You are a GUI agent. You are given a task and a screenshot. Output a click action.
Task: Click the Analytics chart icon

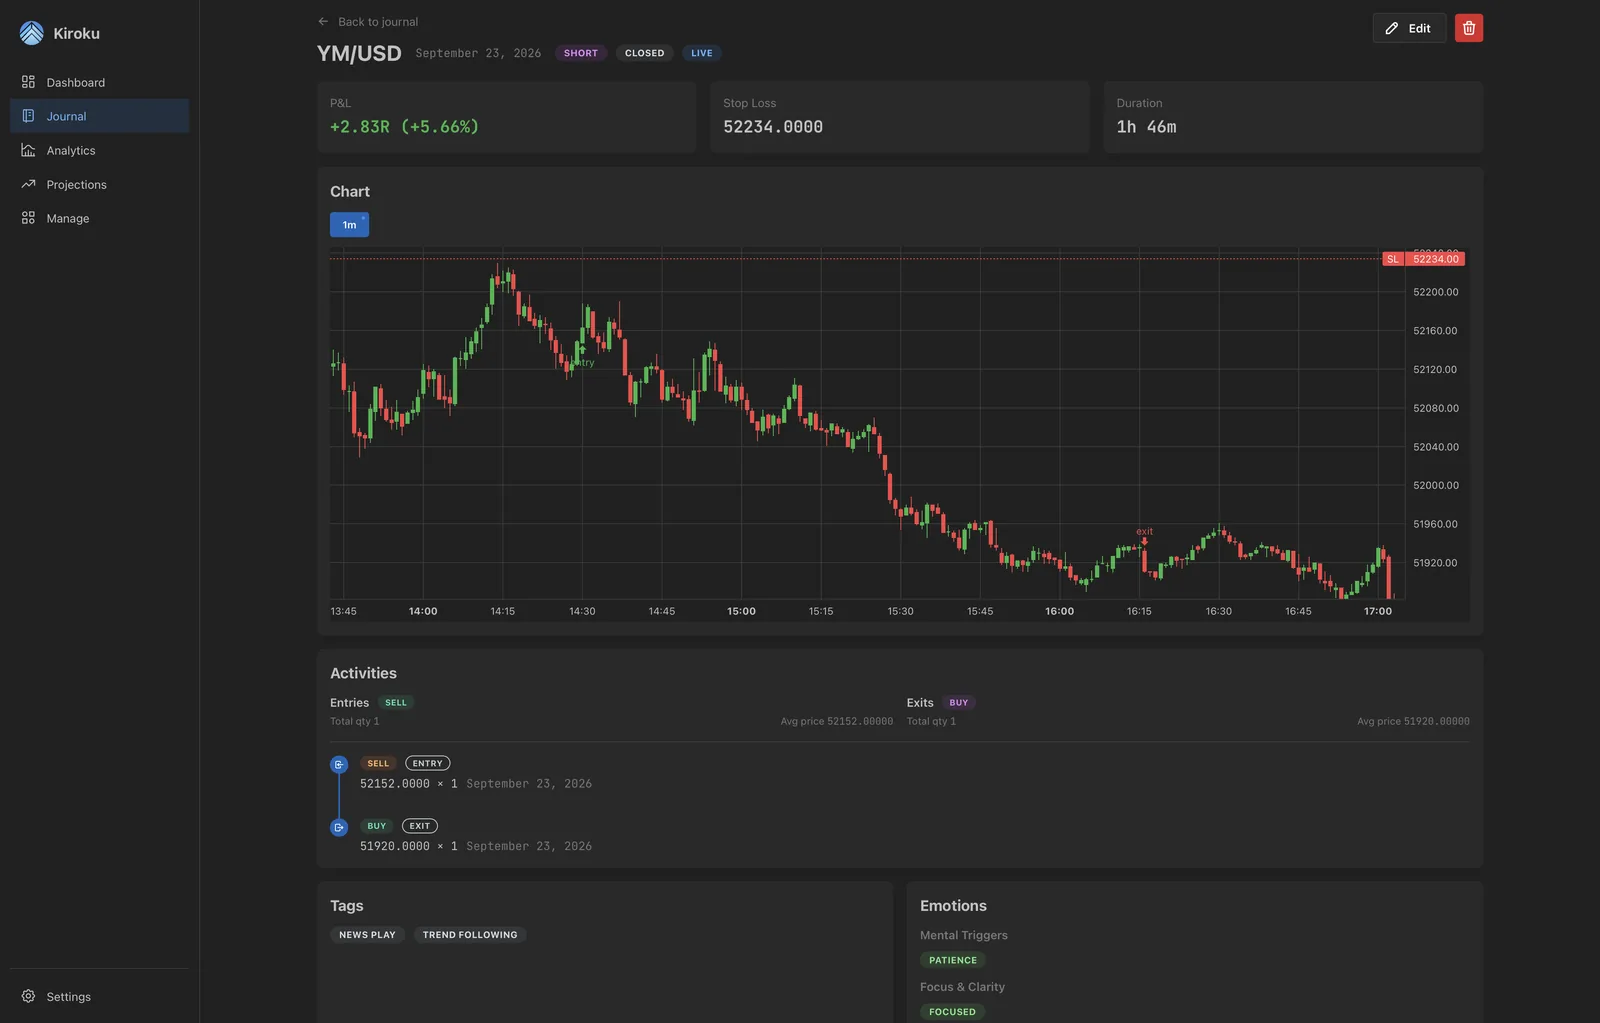(x=28, y=150)
